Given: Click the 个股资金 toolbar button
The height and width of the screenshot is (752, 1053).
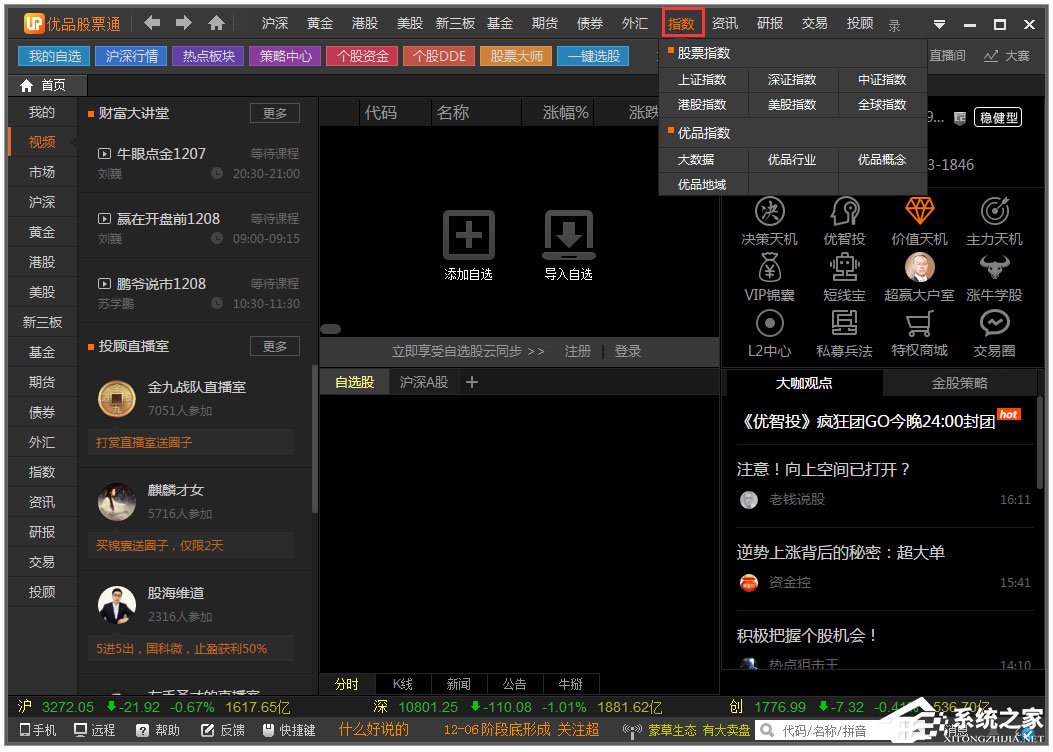Looking at the screenshot, I should tap(362, 56).
